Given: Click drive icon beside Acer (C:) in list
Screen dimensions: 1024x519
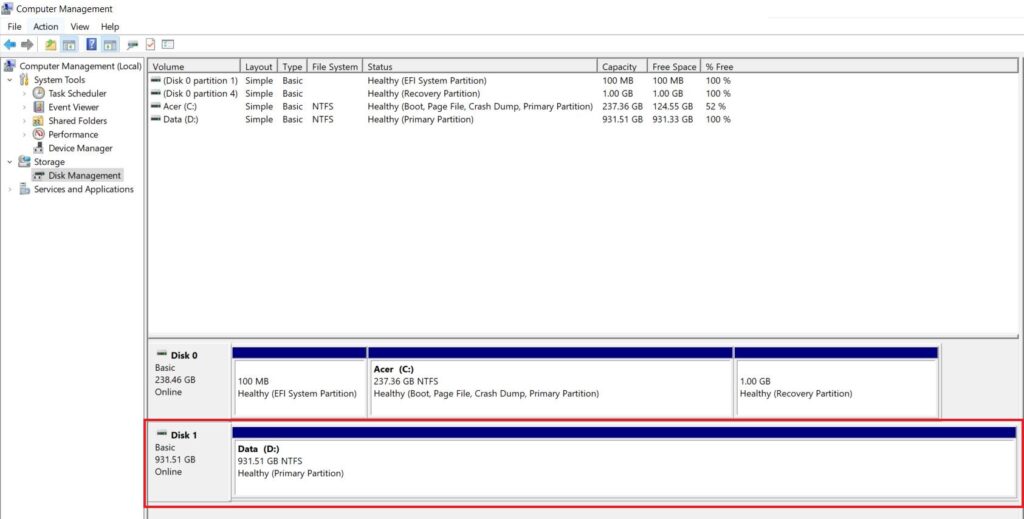Looking at the screenshot, I should tap(155, 106).
